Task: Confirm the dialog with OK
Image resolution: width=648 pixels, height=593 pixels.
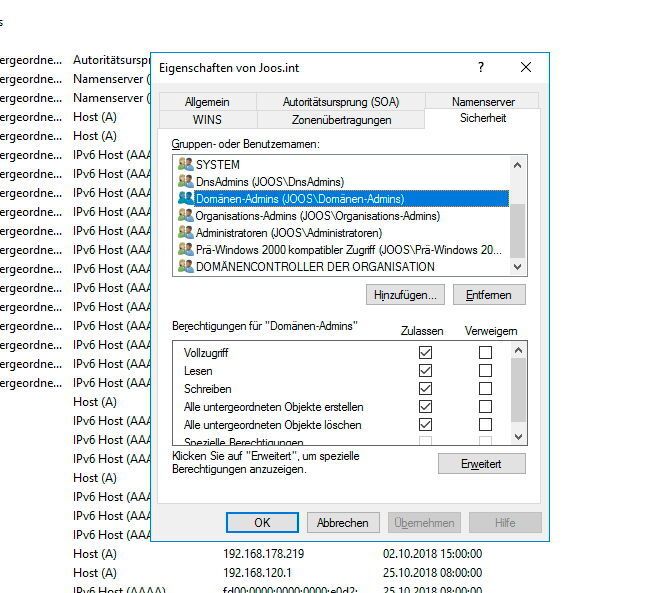Action: (x=262, y=523)
